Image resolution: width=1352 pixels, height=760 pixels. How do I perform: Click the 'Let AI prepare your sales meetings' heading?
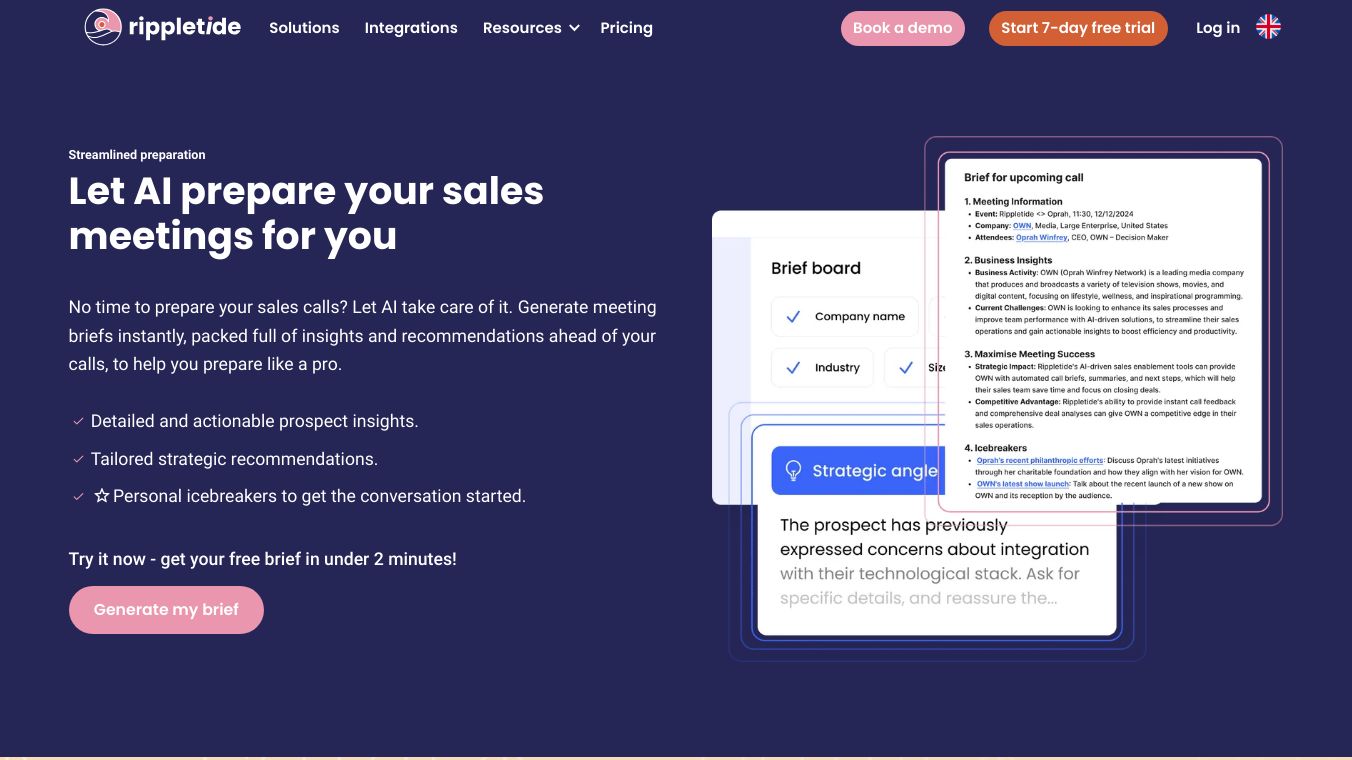point(306,213)
